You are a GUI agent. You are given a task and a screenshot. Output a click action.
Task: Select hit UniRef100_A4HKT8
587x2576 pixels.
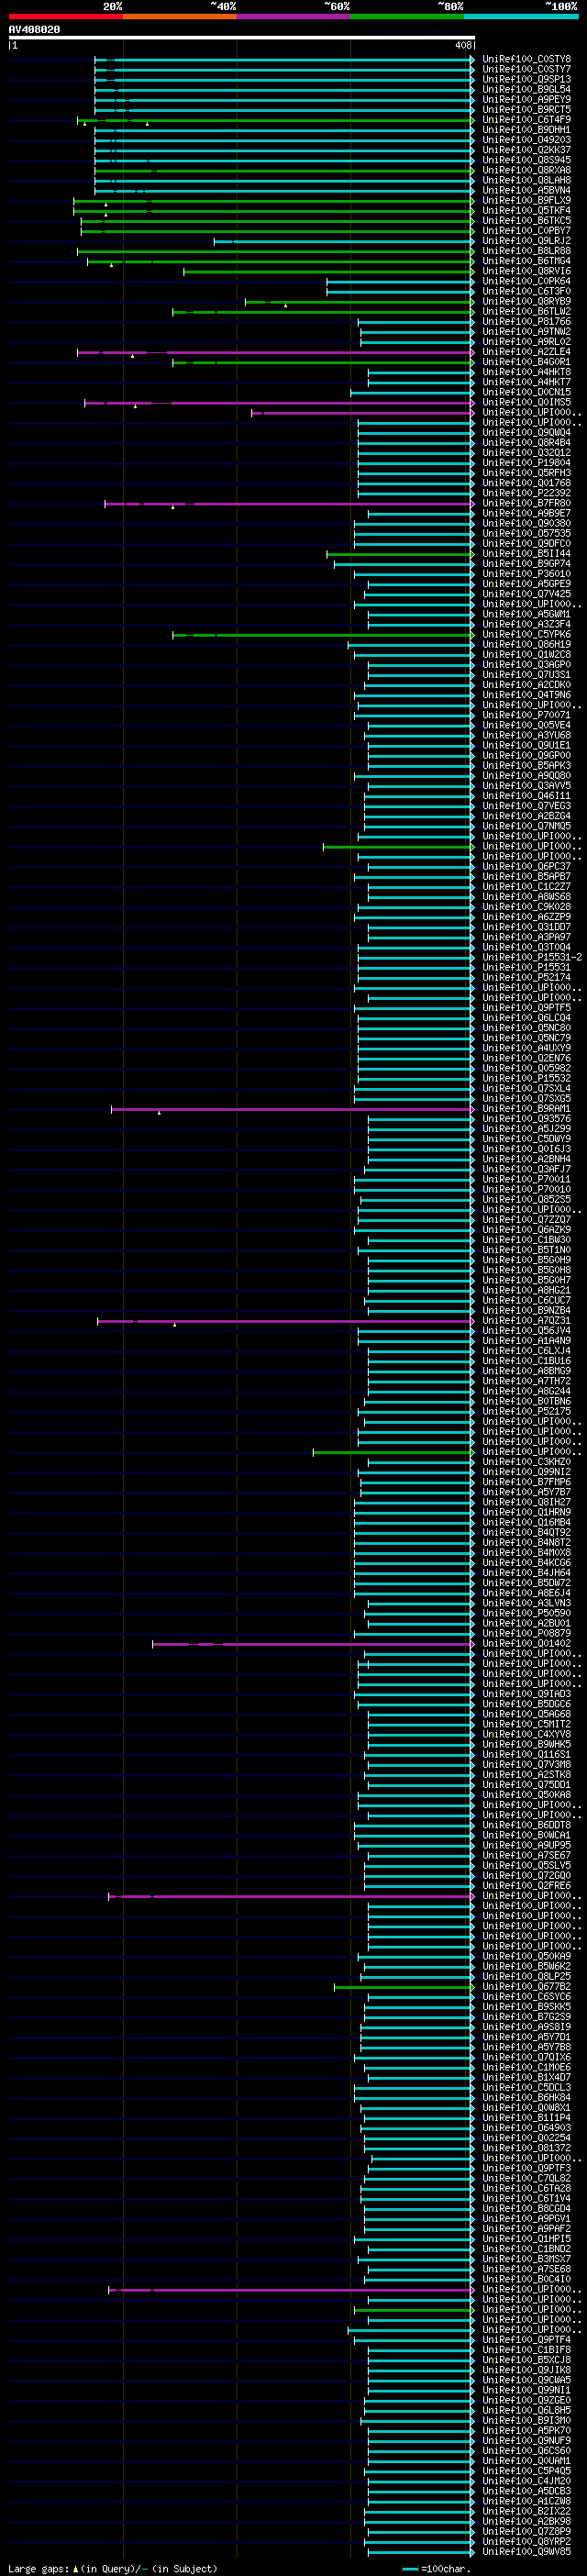pyautogui.click(x=526, y=372)
